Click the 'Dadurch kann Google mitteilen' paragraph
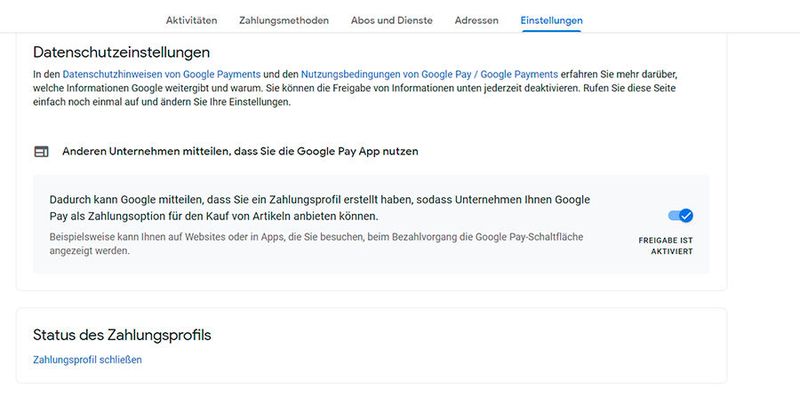The height and width of the screenshot is (404, 800). pyautogui.click(x=320, y=208)
